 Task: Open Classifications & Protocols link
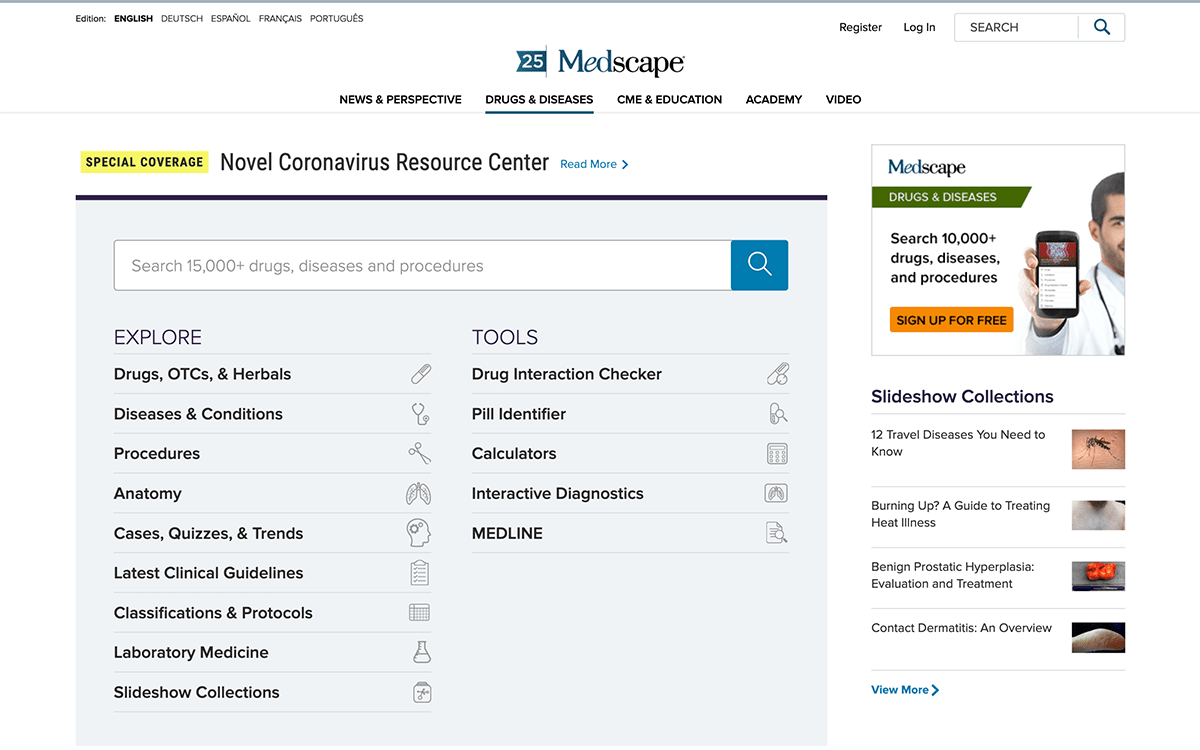point(213,613)
